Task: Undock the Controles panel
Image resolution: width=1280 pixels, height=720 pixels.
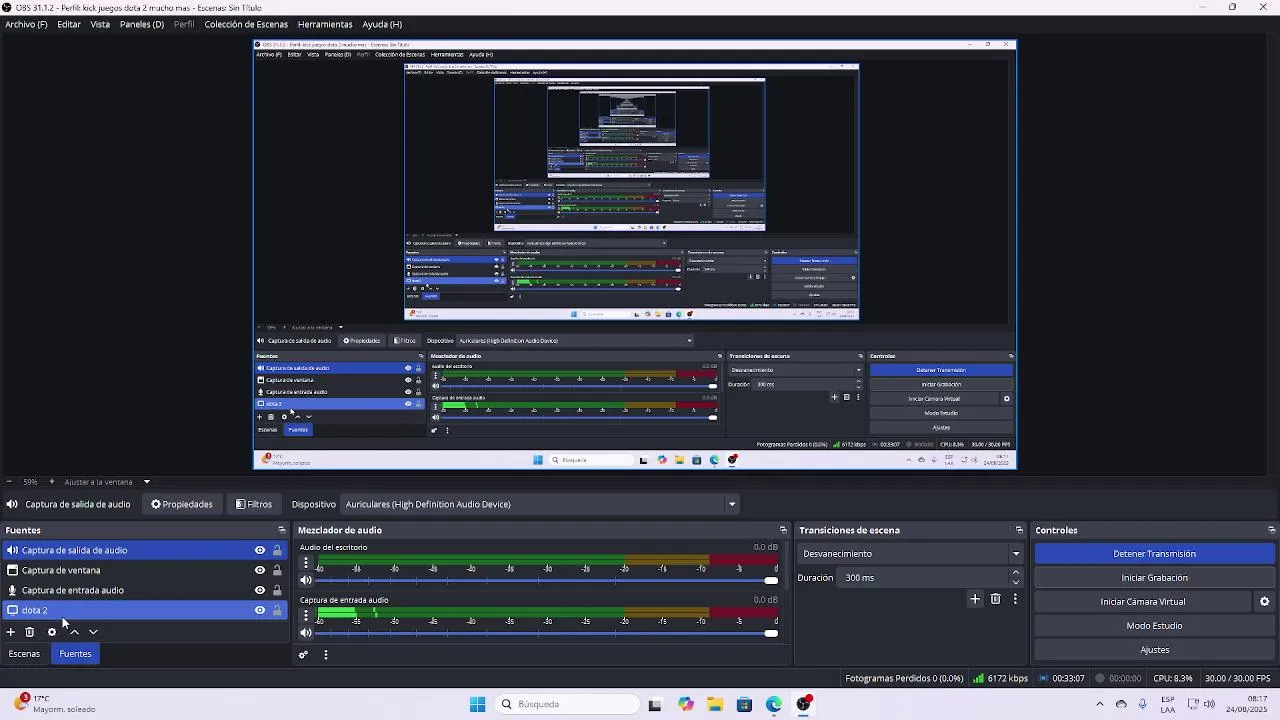Action: point(1272,530)
